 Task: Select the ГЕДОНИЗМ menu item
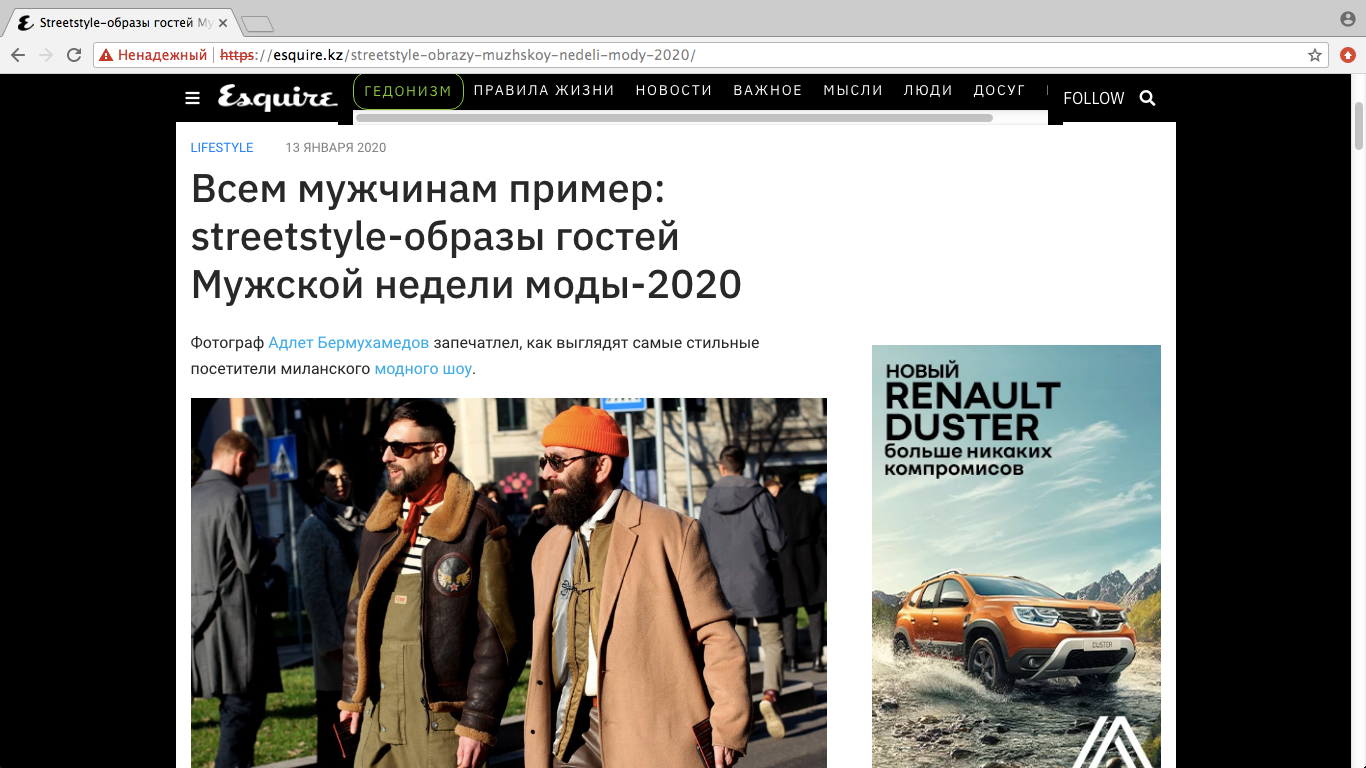click(x=408, y=91)
